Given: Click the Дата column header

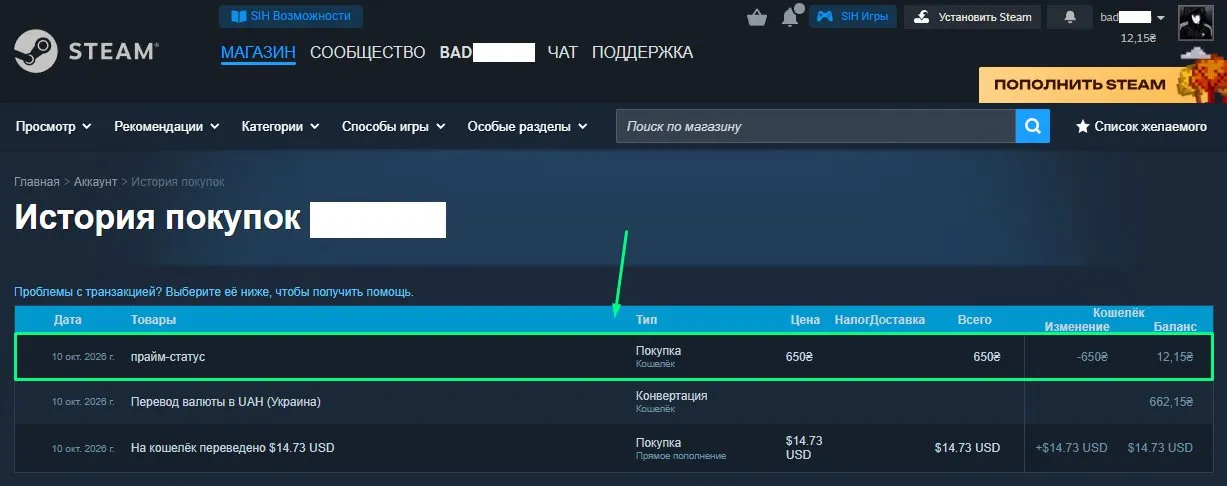Looking at the screenshot, I should pos(68,320).
